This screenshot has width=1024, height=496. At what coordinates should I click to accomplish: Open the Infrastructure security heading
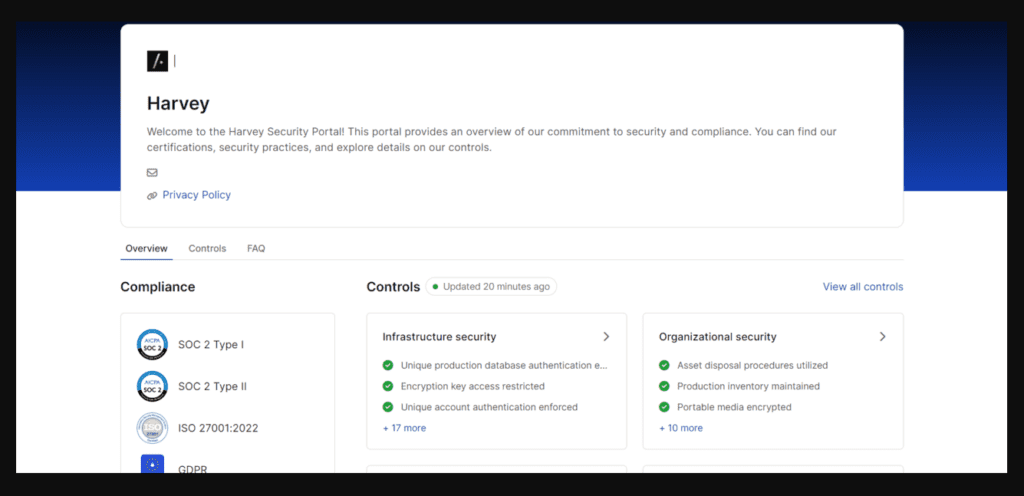coord(440,337)
